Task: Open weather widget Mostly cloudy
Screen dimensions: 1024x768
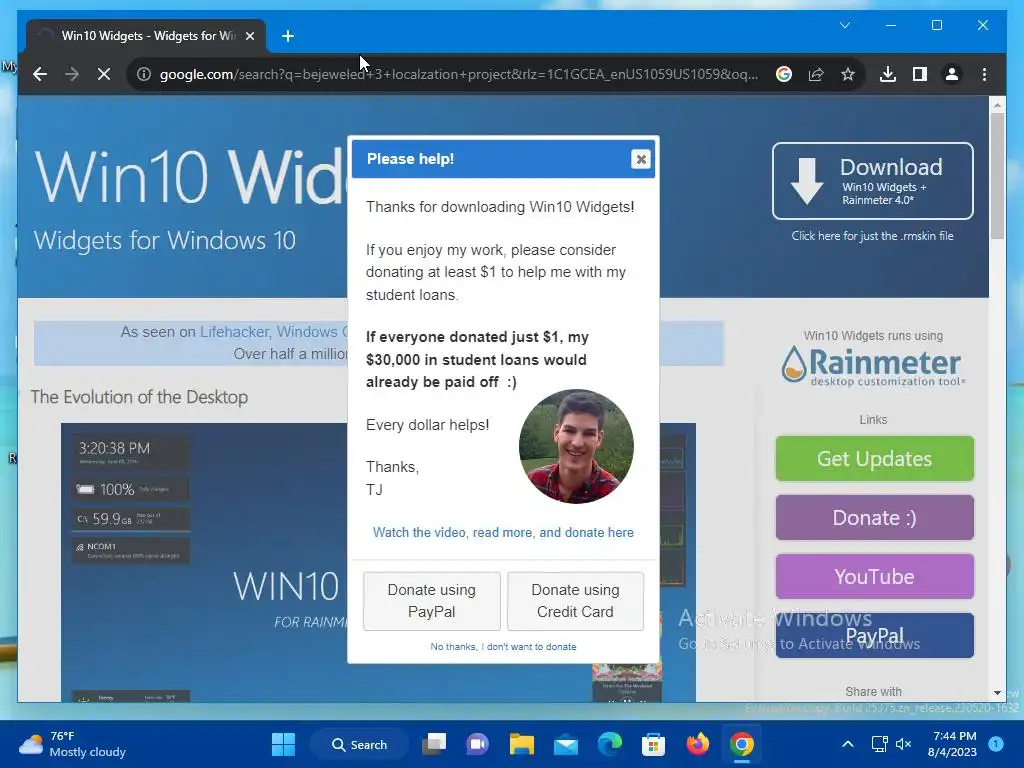Action: [x=73, y=744]
